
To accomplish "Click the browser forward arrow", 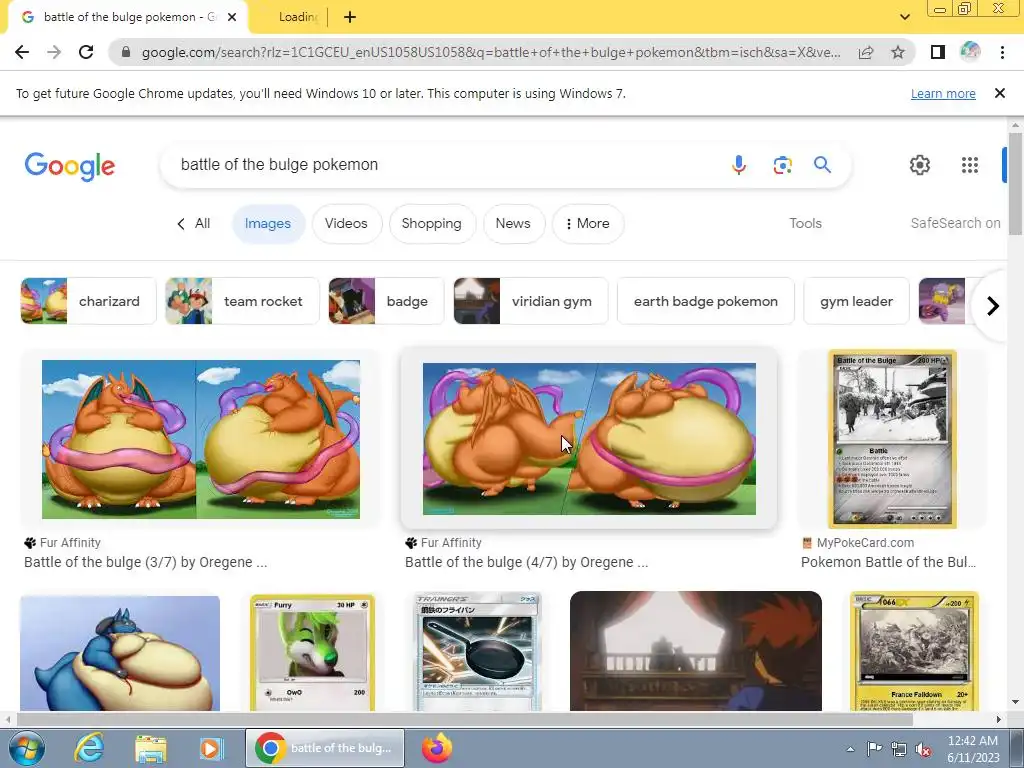I will click(x=54, y=52).
